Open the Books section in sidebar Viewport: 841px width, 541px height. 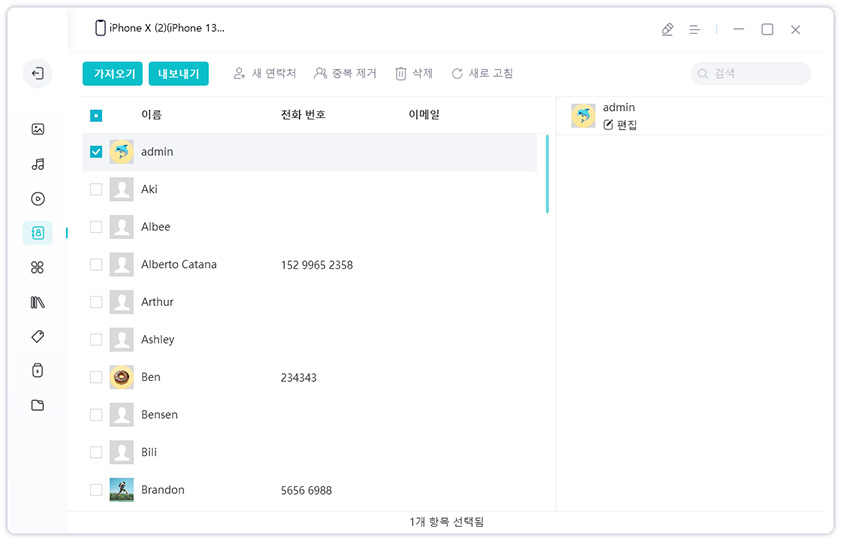click(38, 302)
